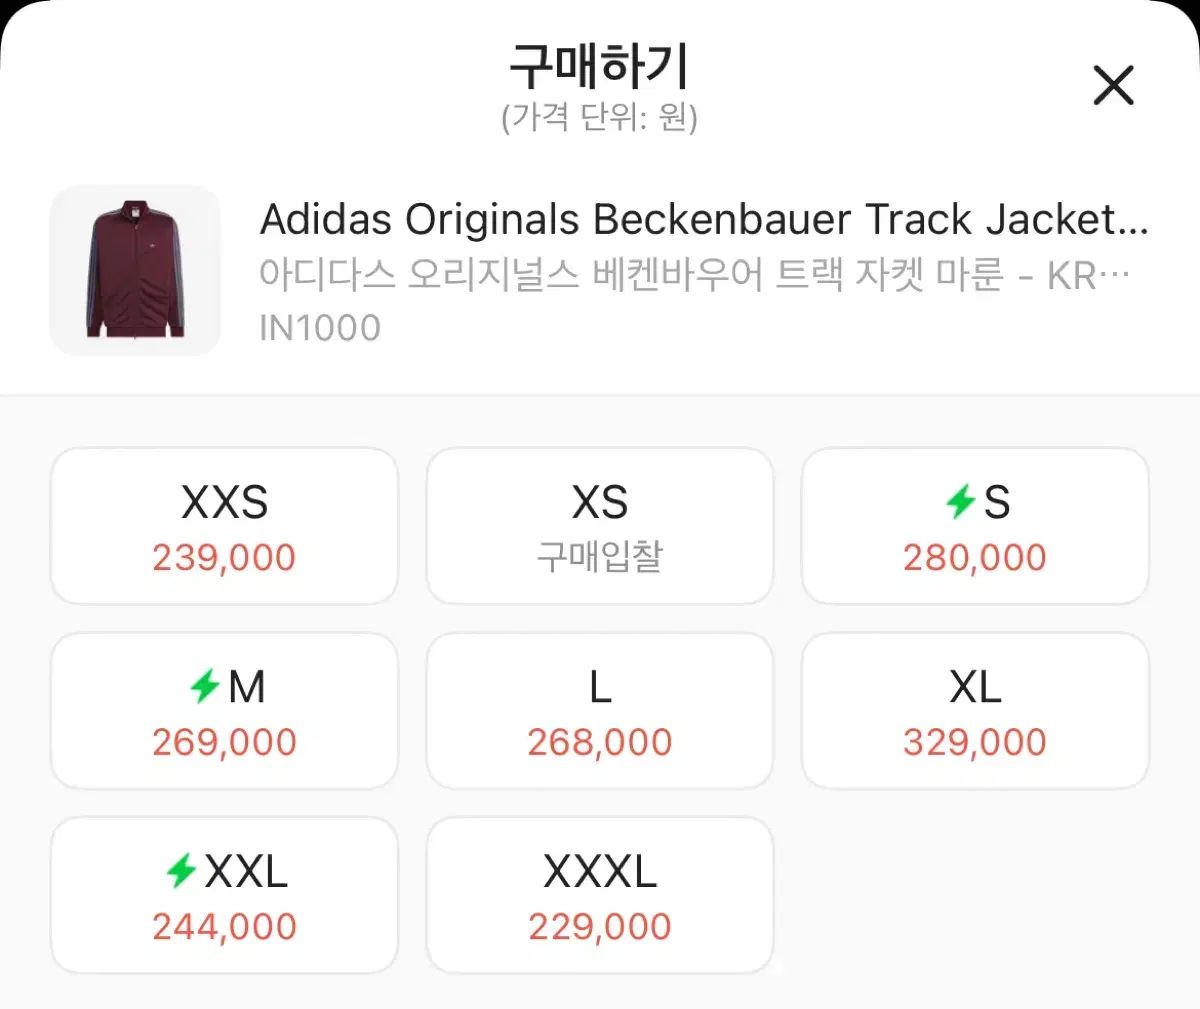1200x1009 pixels.
Task: Select size L for 268,000
Action: tap(600, 711)
